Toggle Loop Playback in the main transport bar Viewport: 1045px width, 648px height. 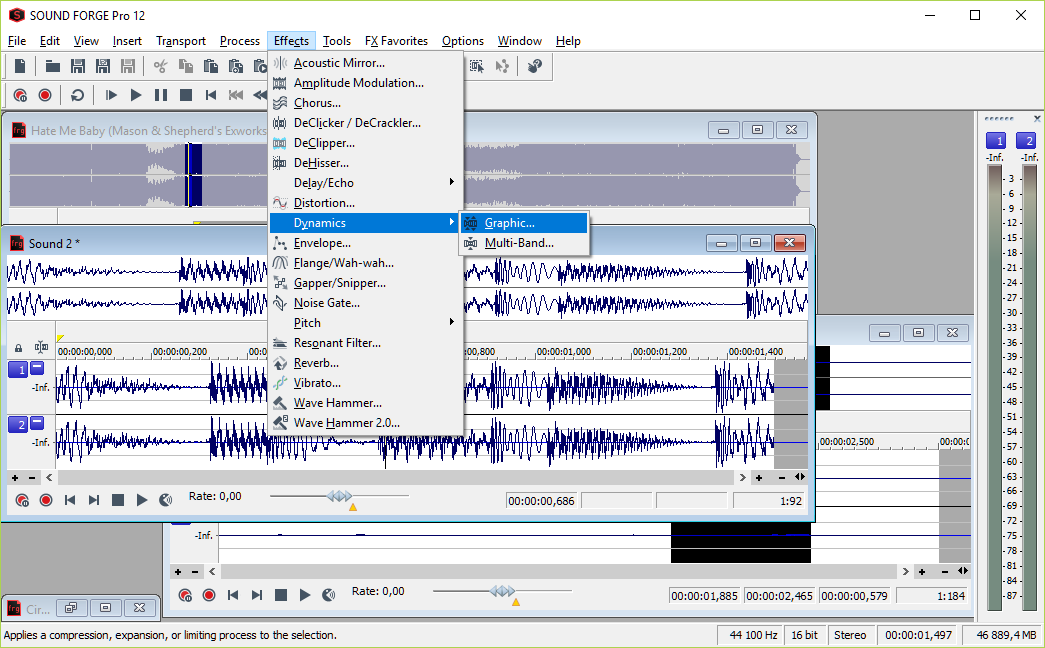[77, 95]
